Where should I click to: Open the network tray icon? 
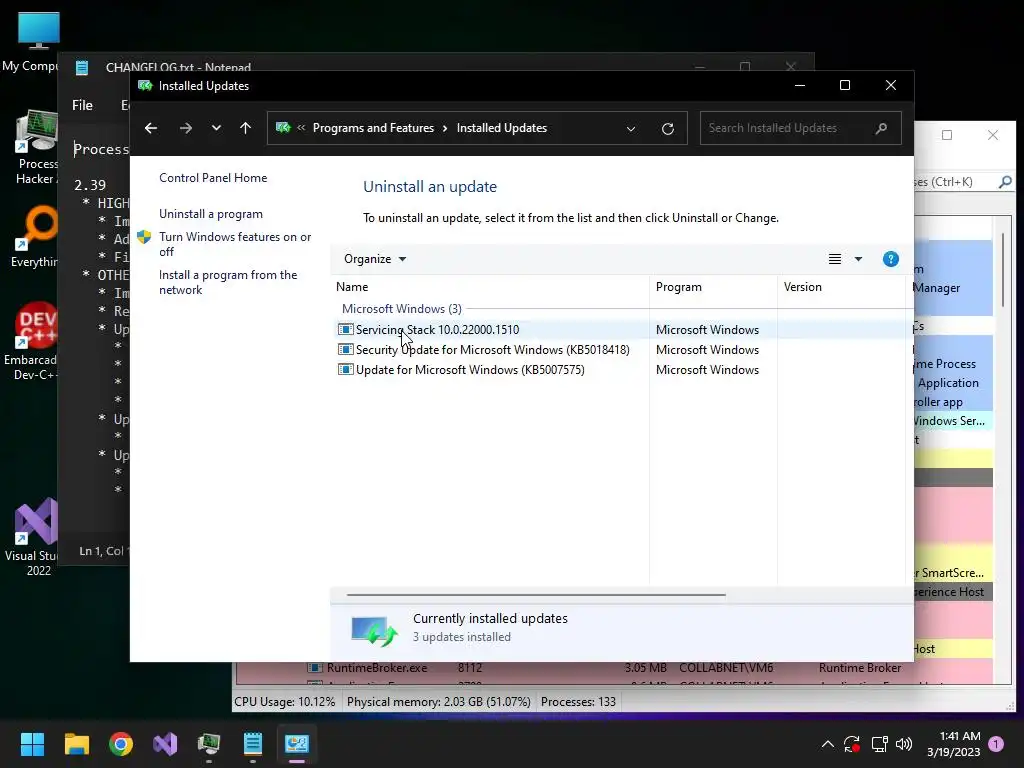pyautogui.click(x=879, y=744)
